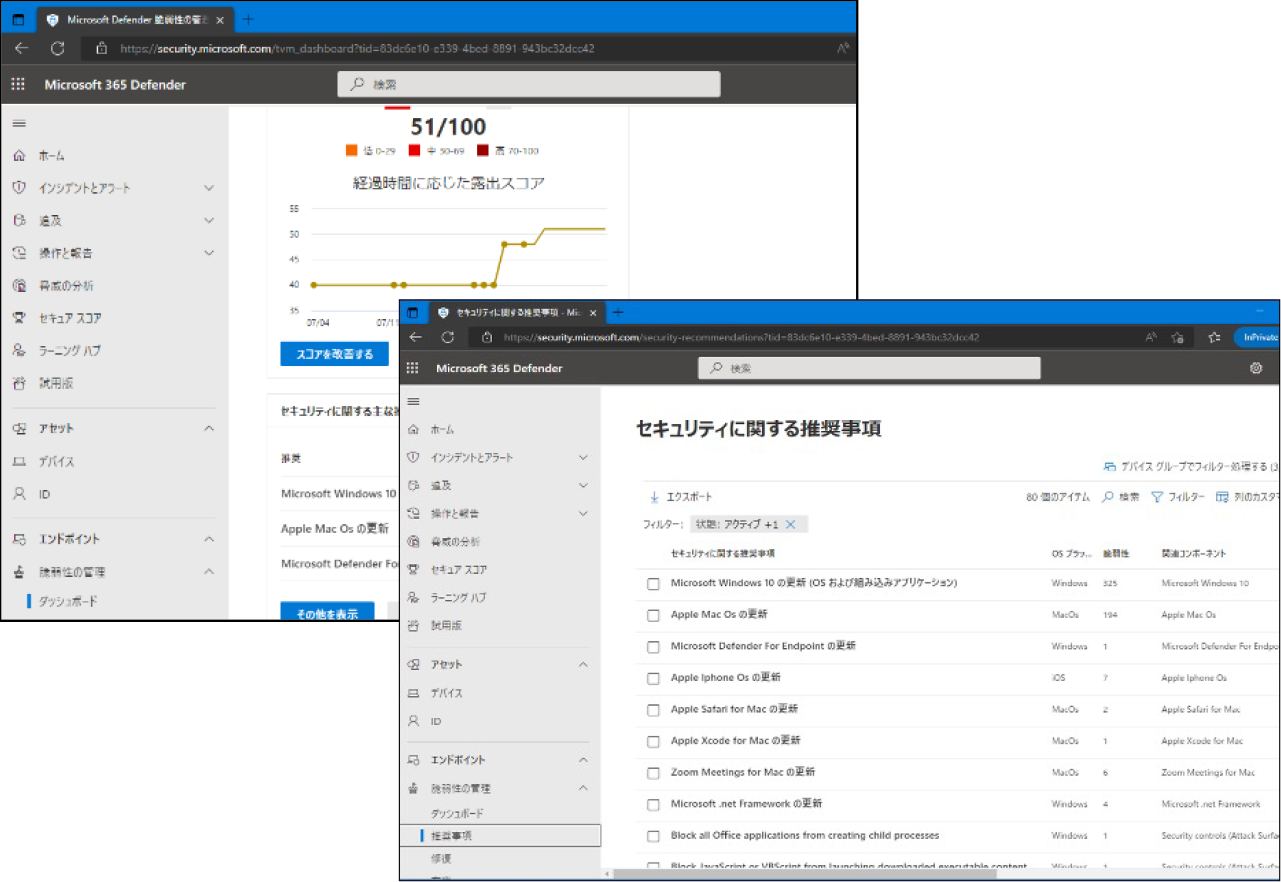Viewport: 1281px width, 882px height.
Task: Click refresh icon in front browser window
Action: [x=448, y=337]
